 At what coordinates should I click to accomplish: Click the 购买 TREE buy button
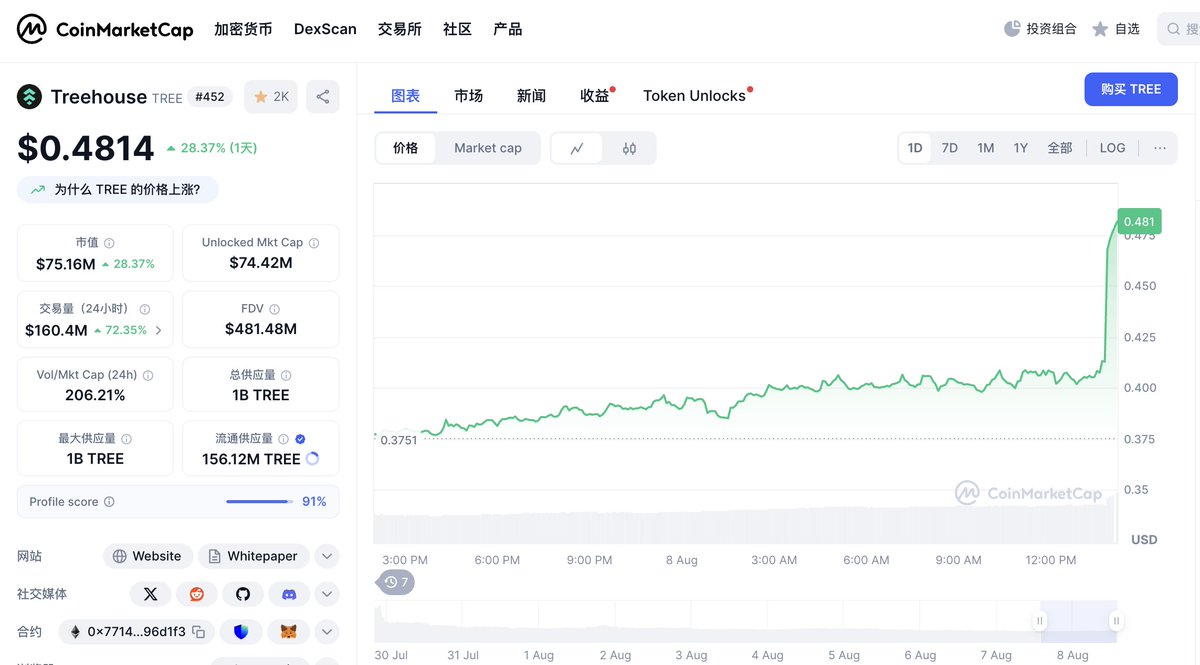point(1131,89)
